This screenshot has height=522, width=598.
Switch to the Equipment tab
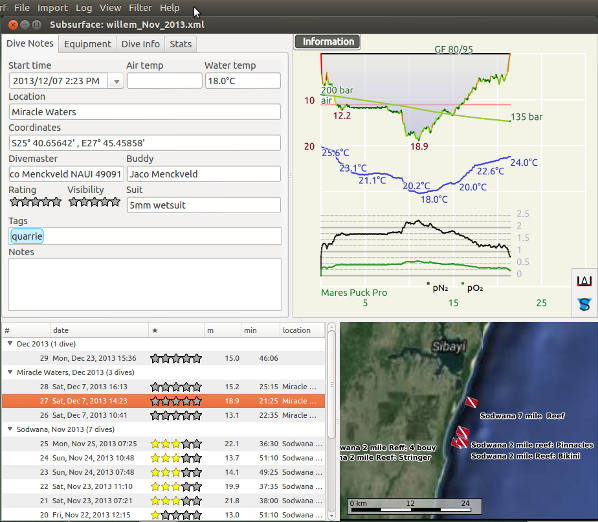[87, 44]
